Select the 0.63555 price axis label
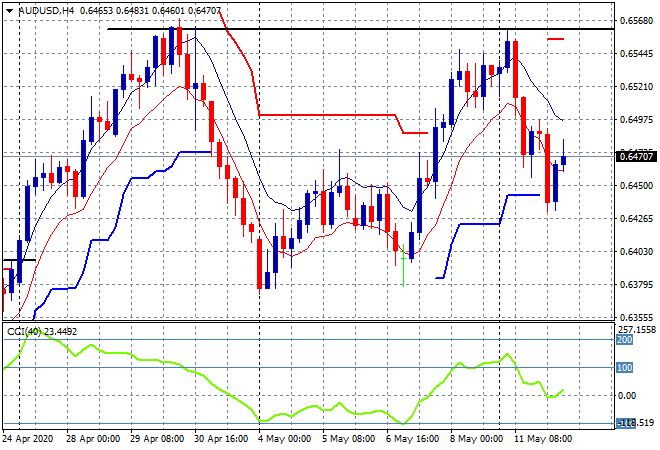The image size is (660, 450). point(636,317)
